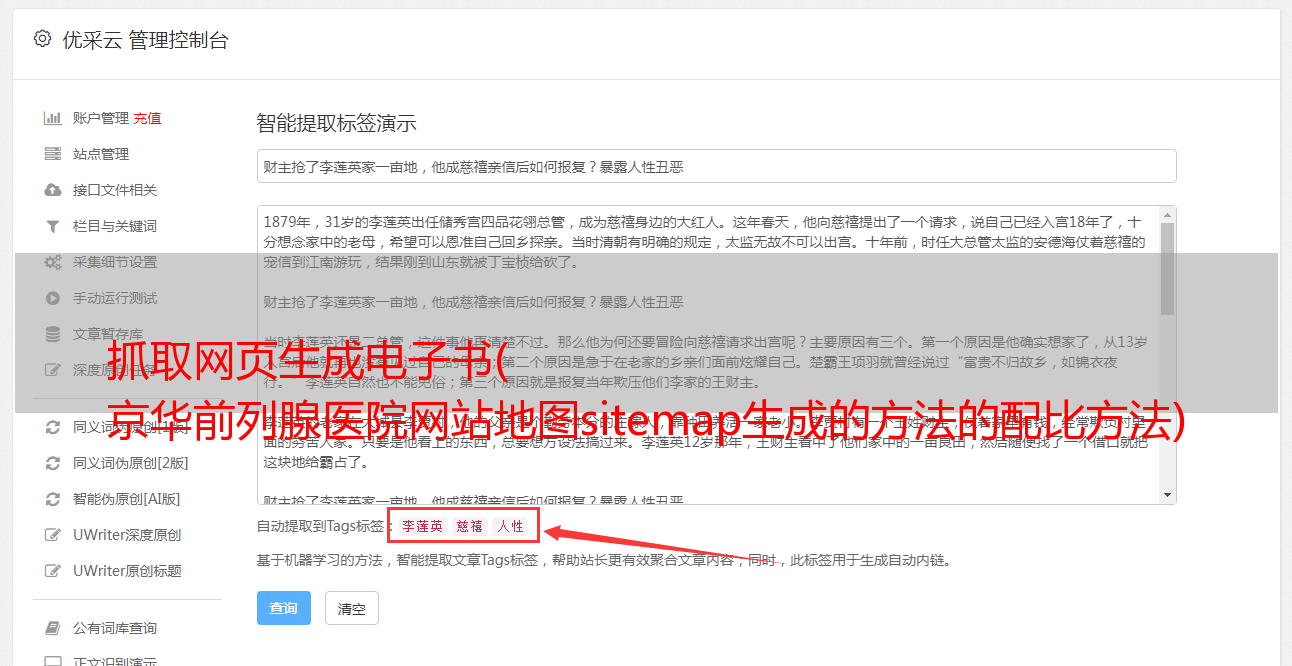This screenshot has height=666, width=1292.
Task: Click the 优采云 管理控制台 title
Action: point(145,40)
